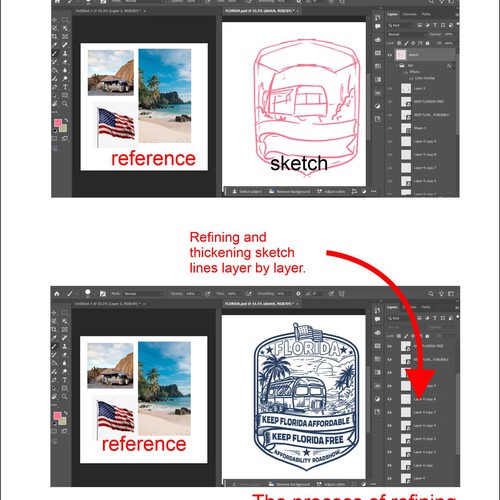Open History panel icon in sketch window
500x500 pixels.
click(377, 17)
